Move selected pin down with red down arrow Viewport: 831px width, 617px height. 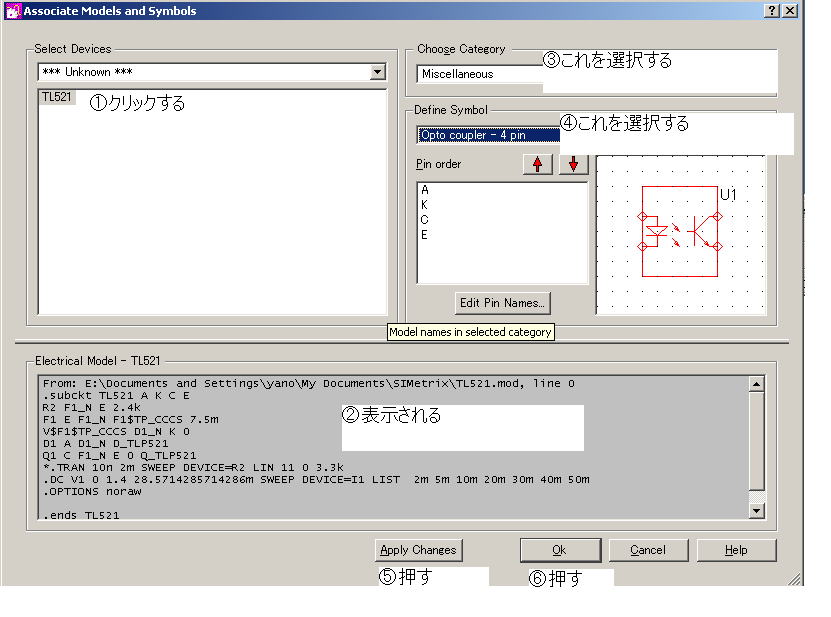(x=573, y=164)
